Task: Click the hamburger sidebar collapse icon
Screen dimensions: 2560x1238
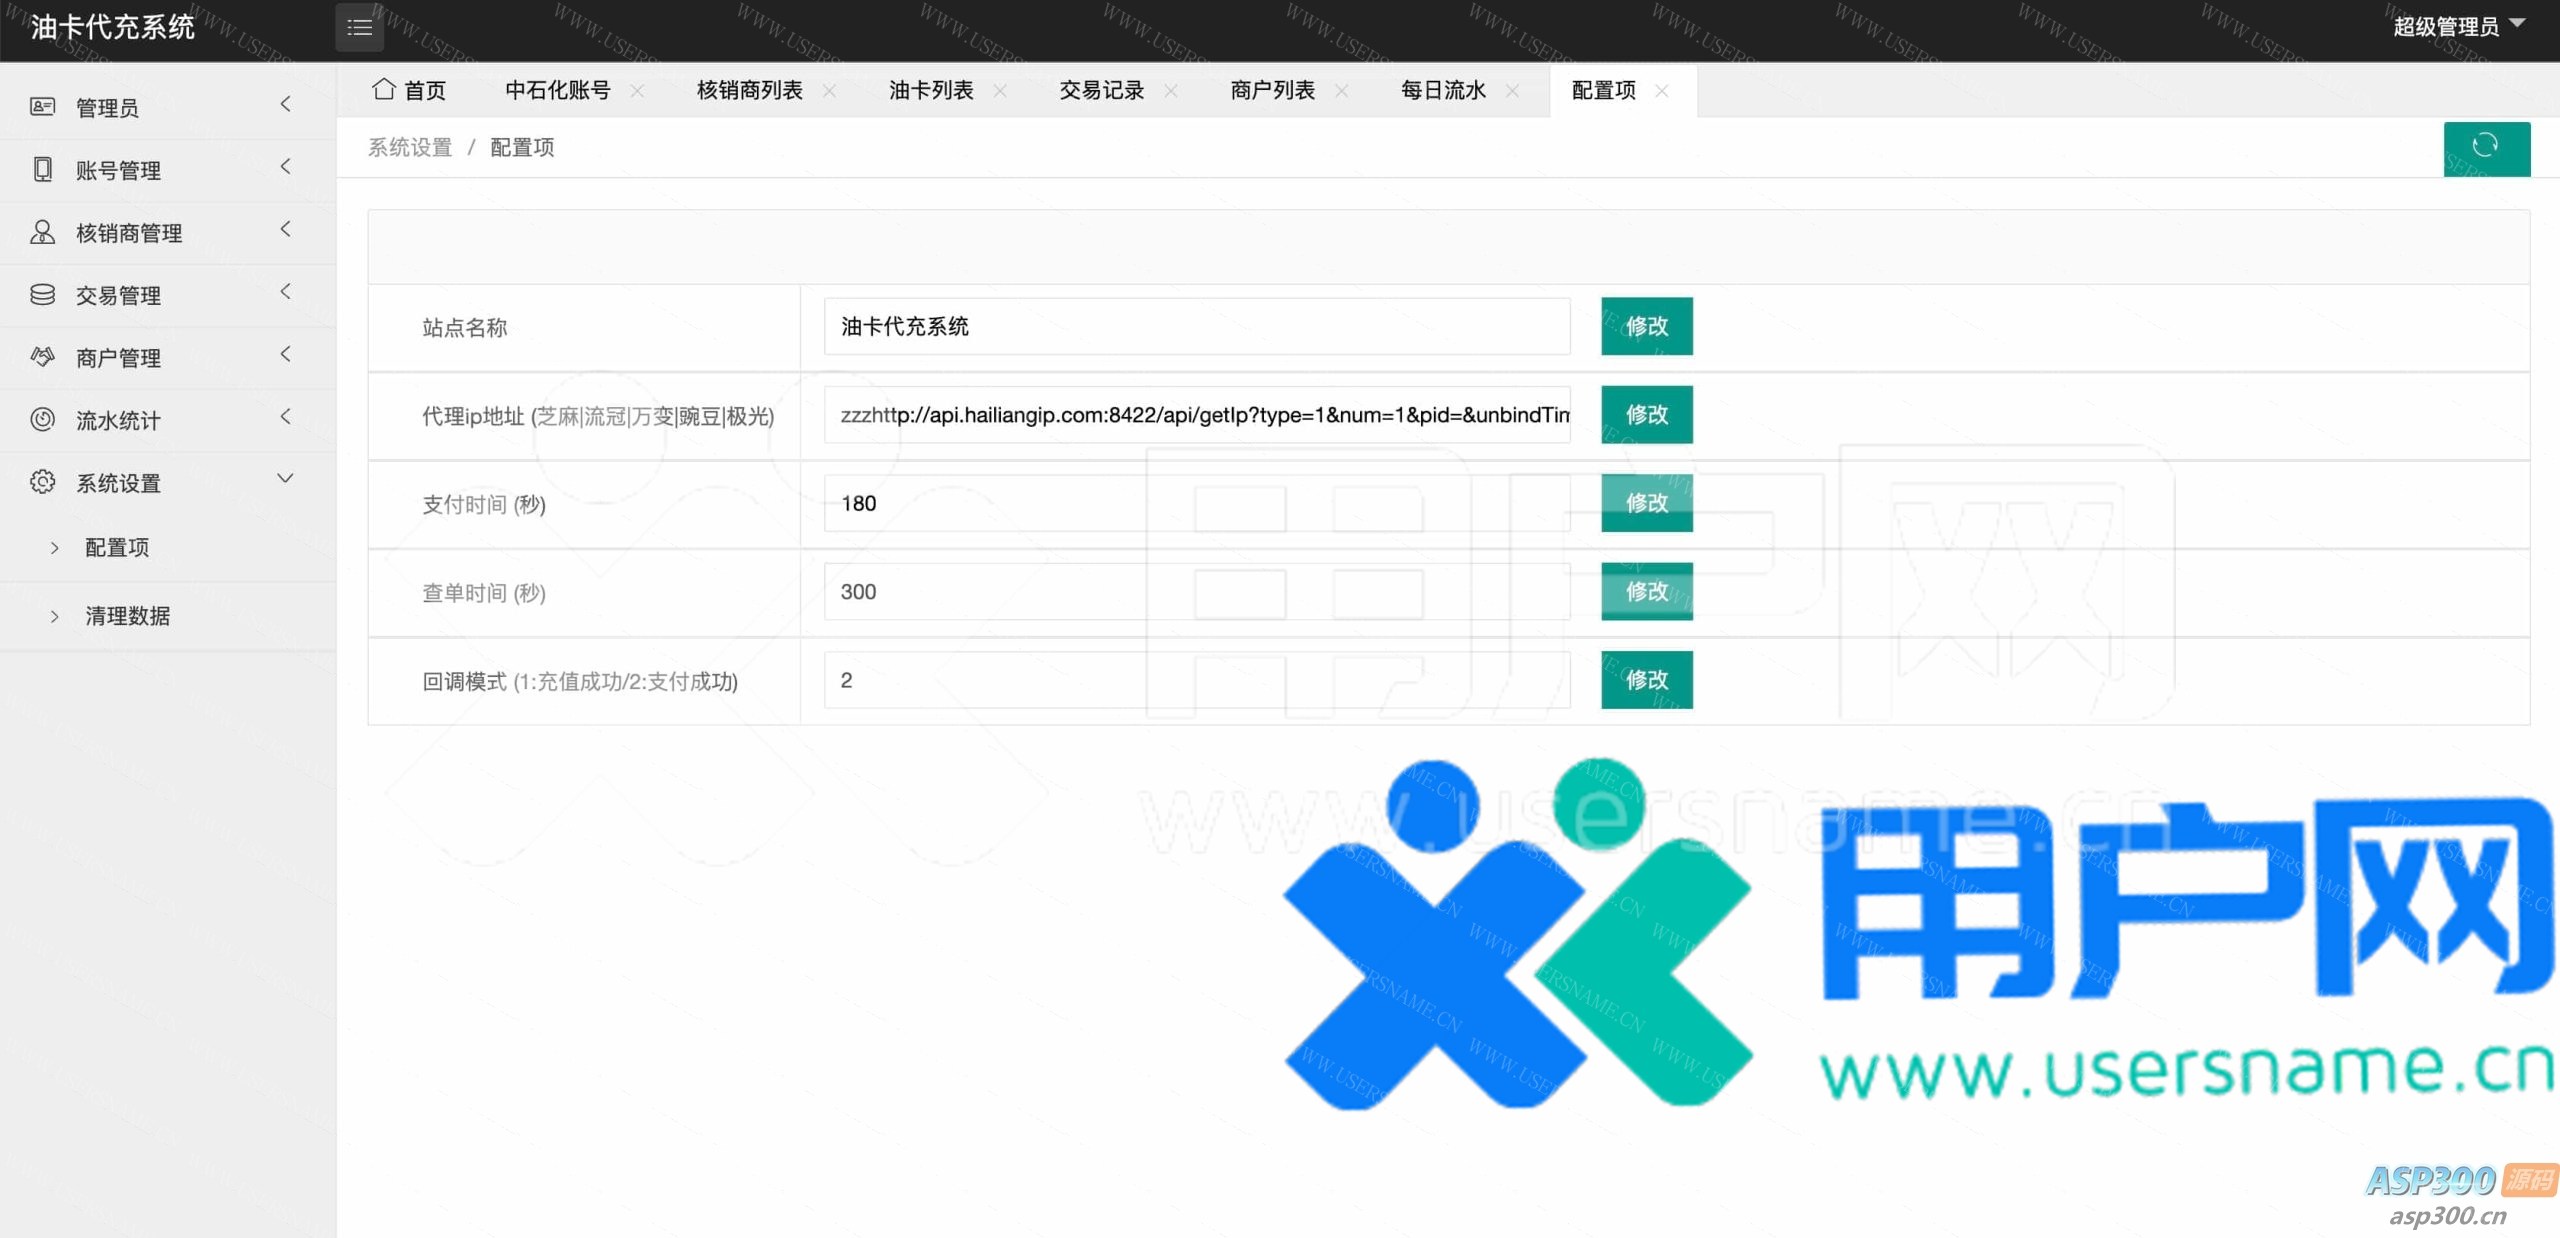Action: (359, 28)
